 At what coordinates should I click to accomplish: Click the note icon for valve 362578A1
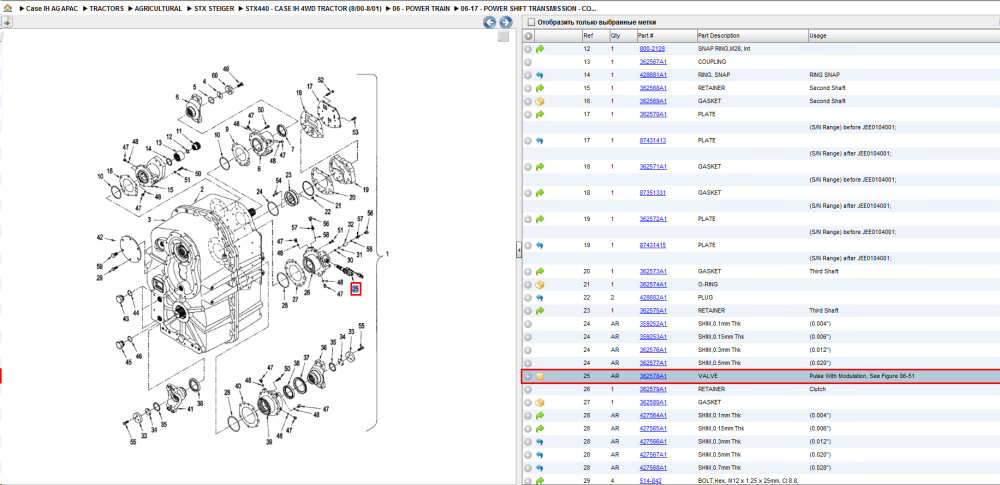tap(540, 377)
